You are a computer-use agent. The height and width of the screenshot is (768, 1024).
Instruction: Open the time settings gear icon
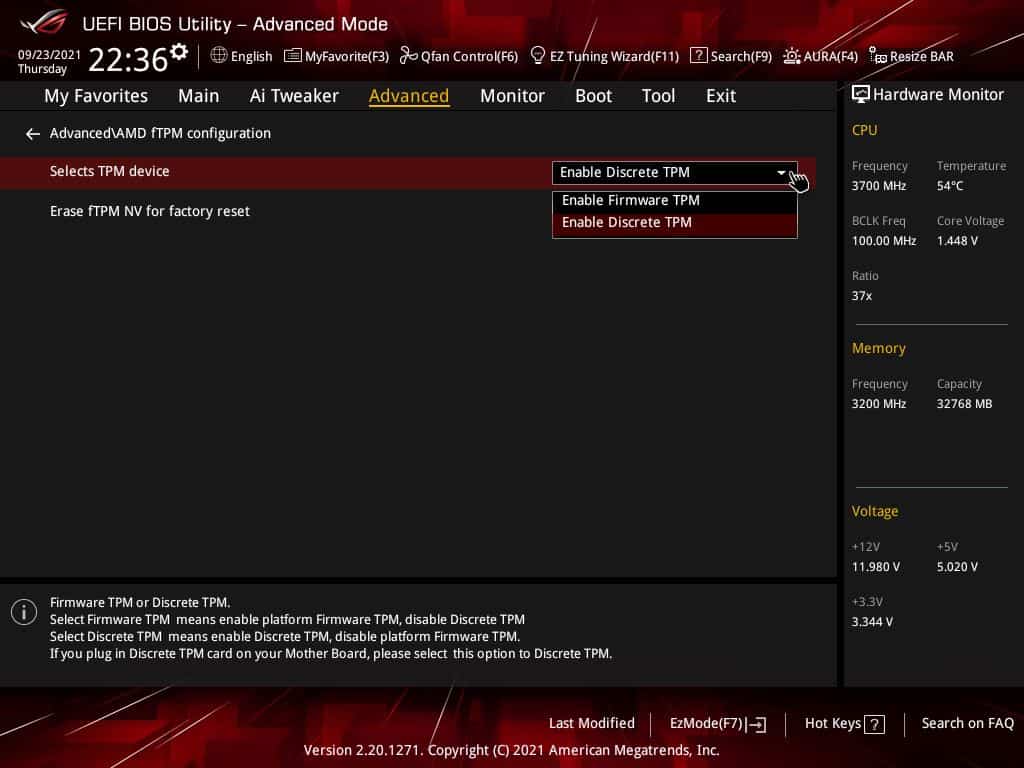[x=179, y=52]
